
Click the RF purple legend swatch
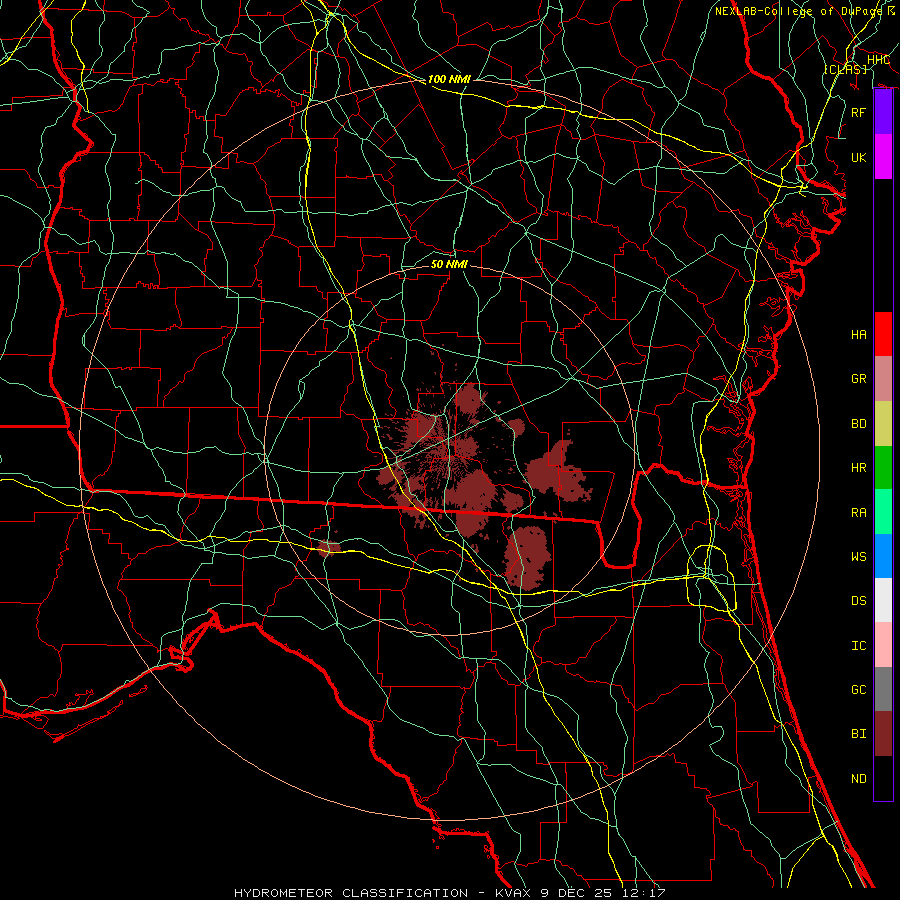pyautogui.click(x=883, y=112)
